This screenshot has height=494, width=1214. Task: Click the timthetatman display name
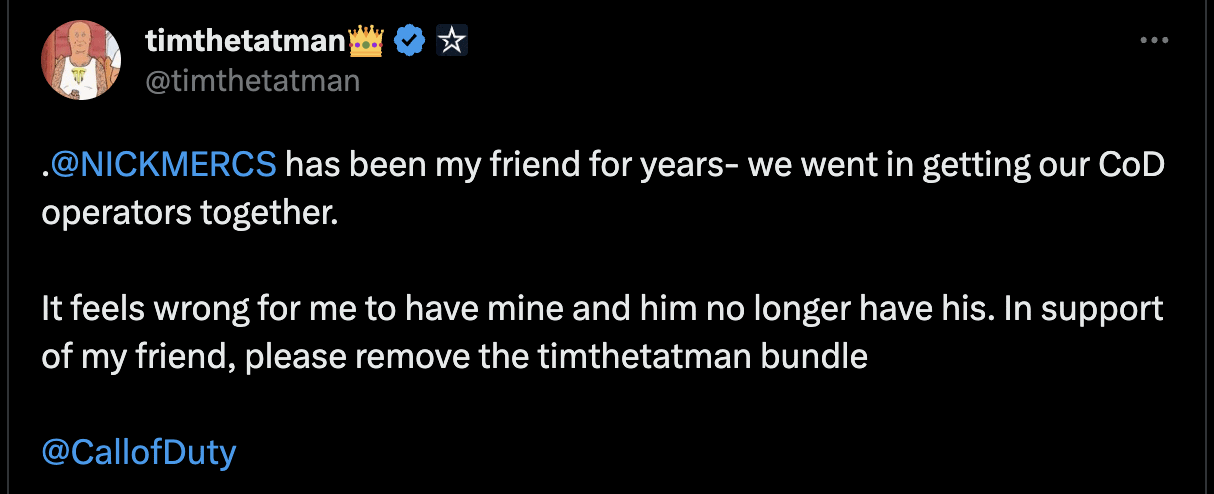tap(246, 40)
